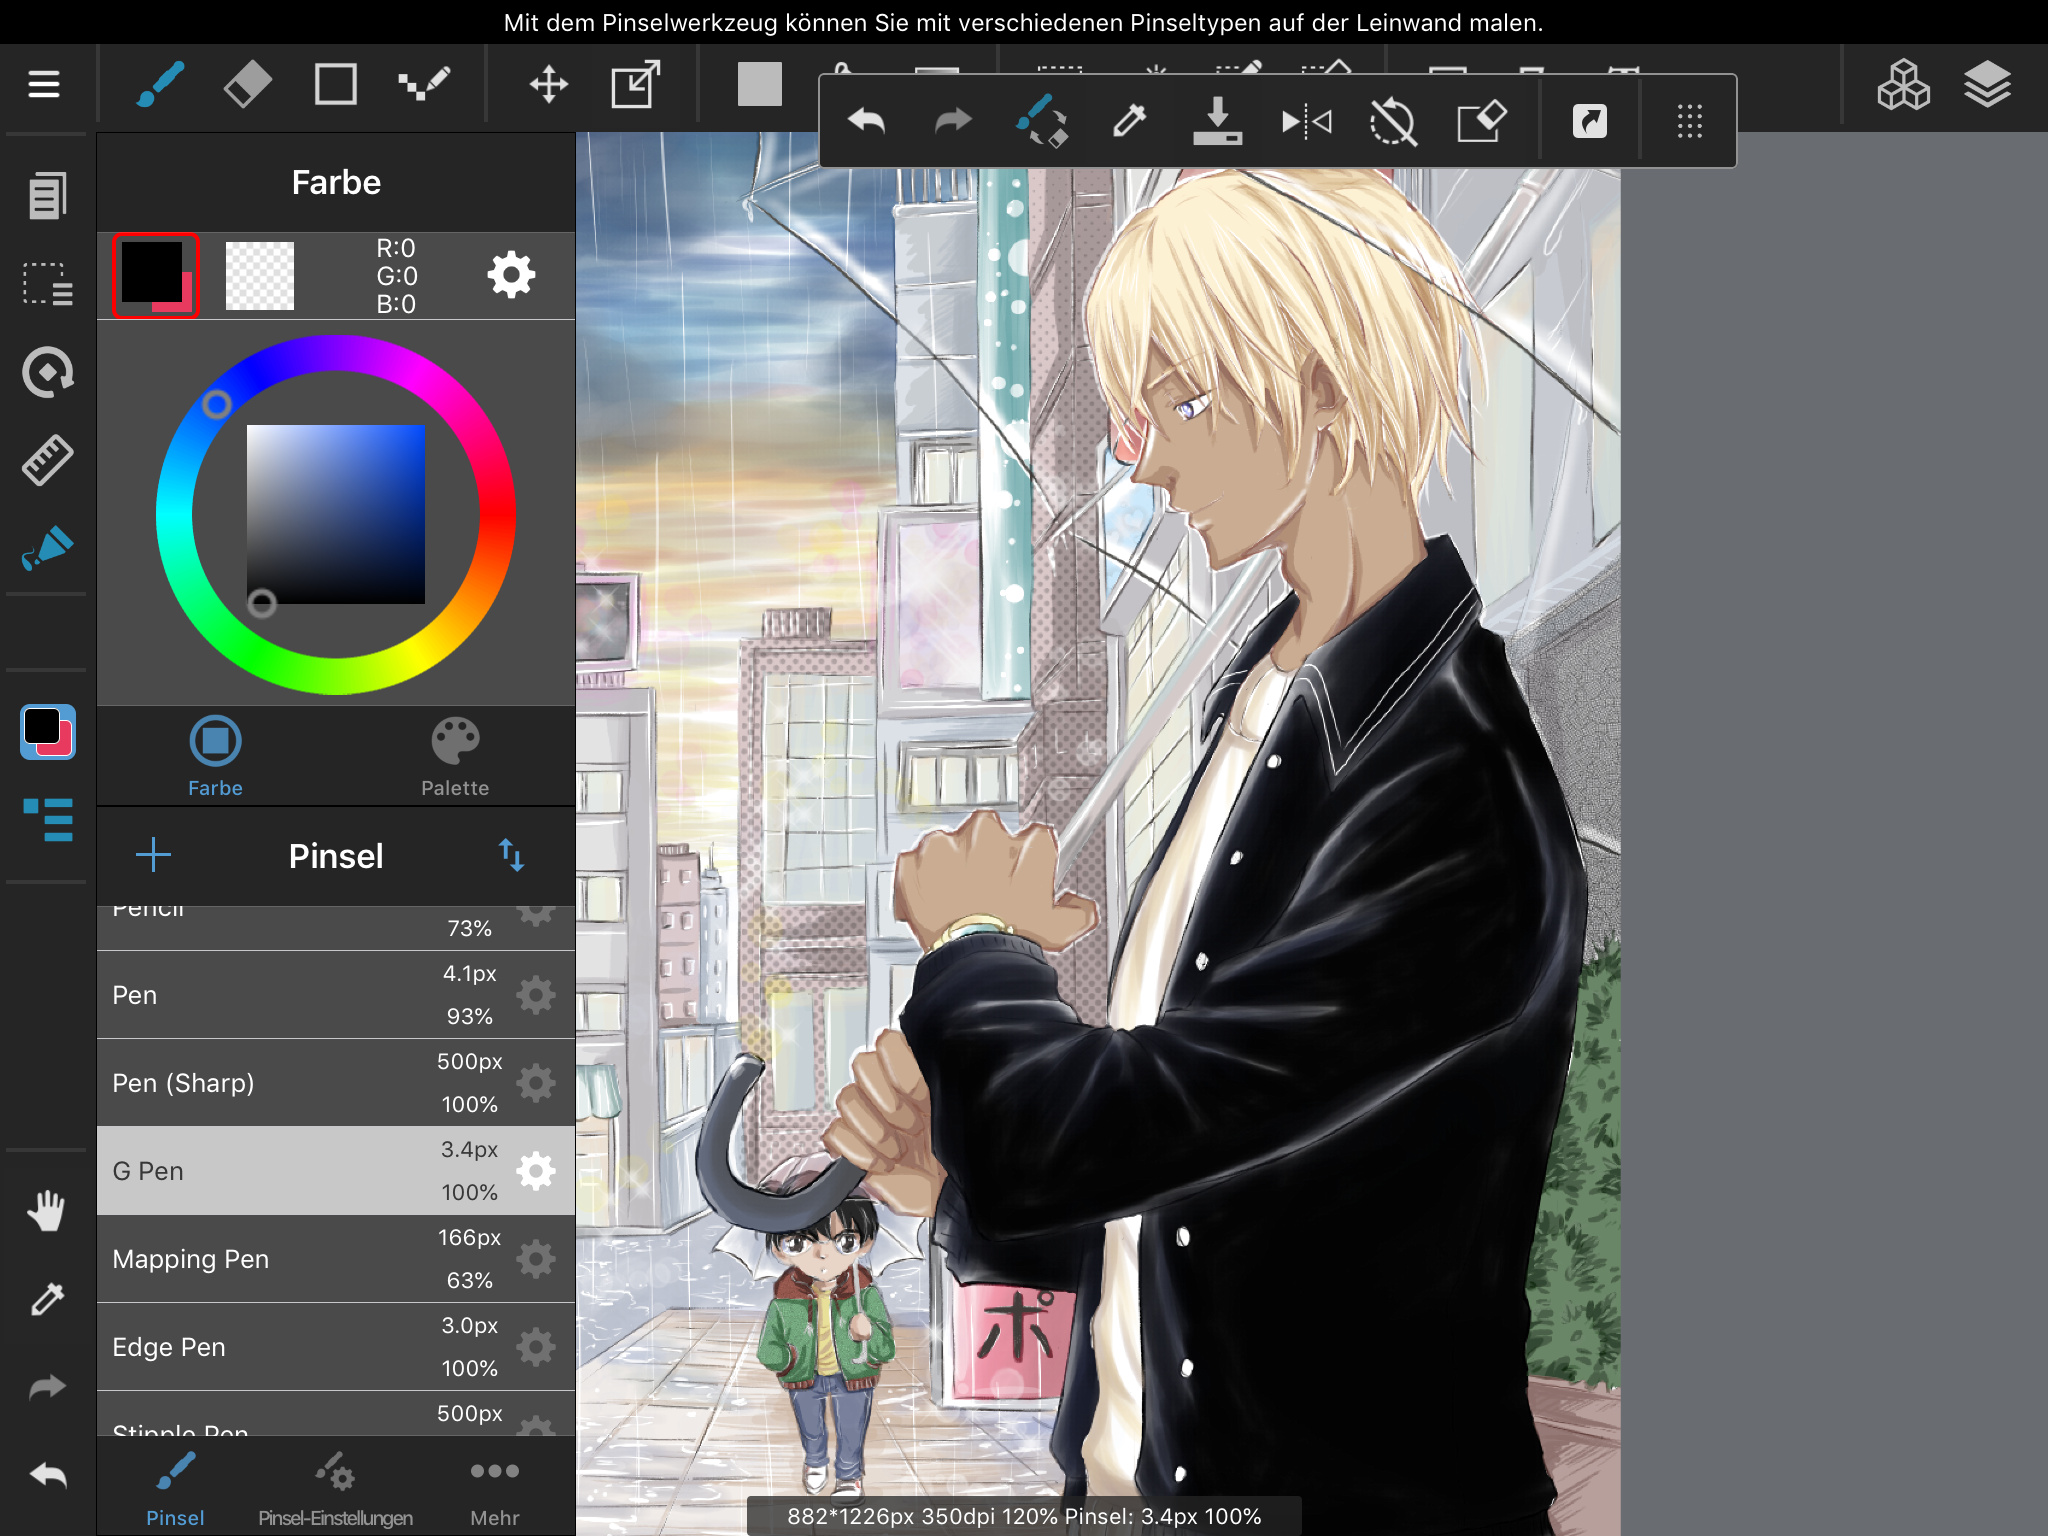The image size is (2048, 1536).
Task: Select the hand pan tool
Action: point(46,1211)
